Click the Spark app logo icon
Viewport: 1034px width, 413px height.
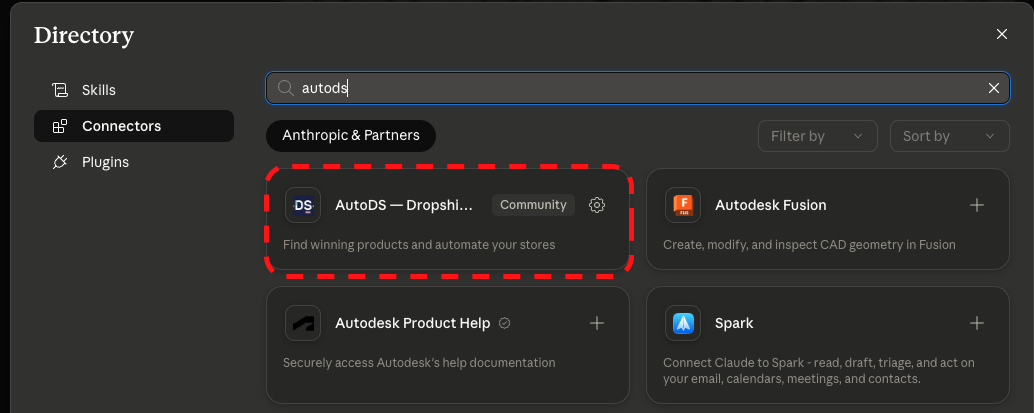pyautogui.click(x=683, y=323)
